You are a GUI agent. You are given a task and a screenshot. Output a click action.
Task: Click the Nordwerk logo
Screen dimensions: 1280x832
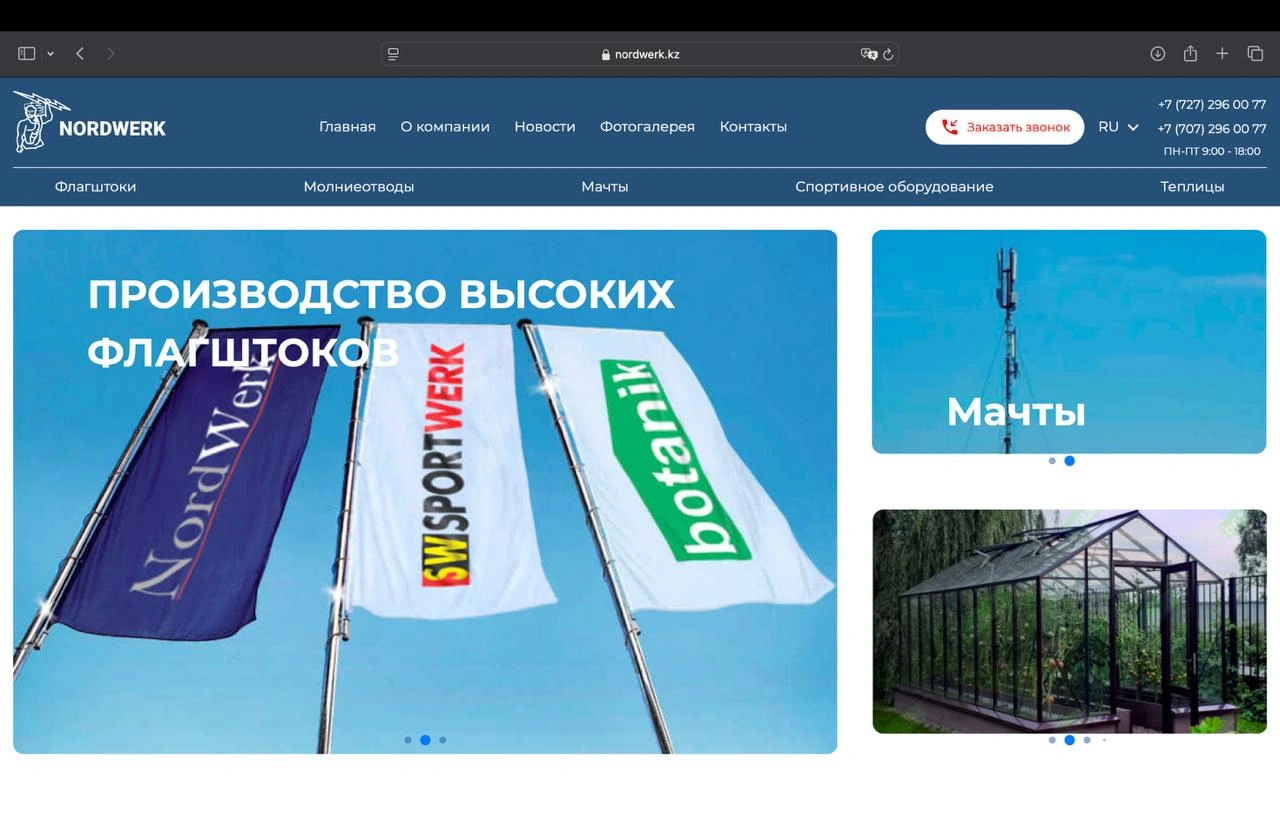pos(90,122)
